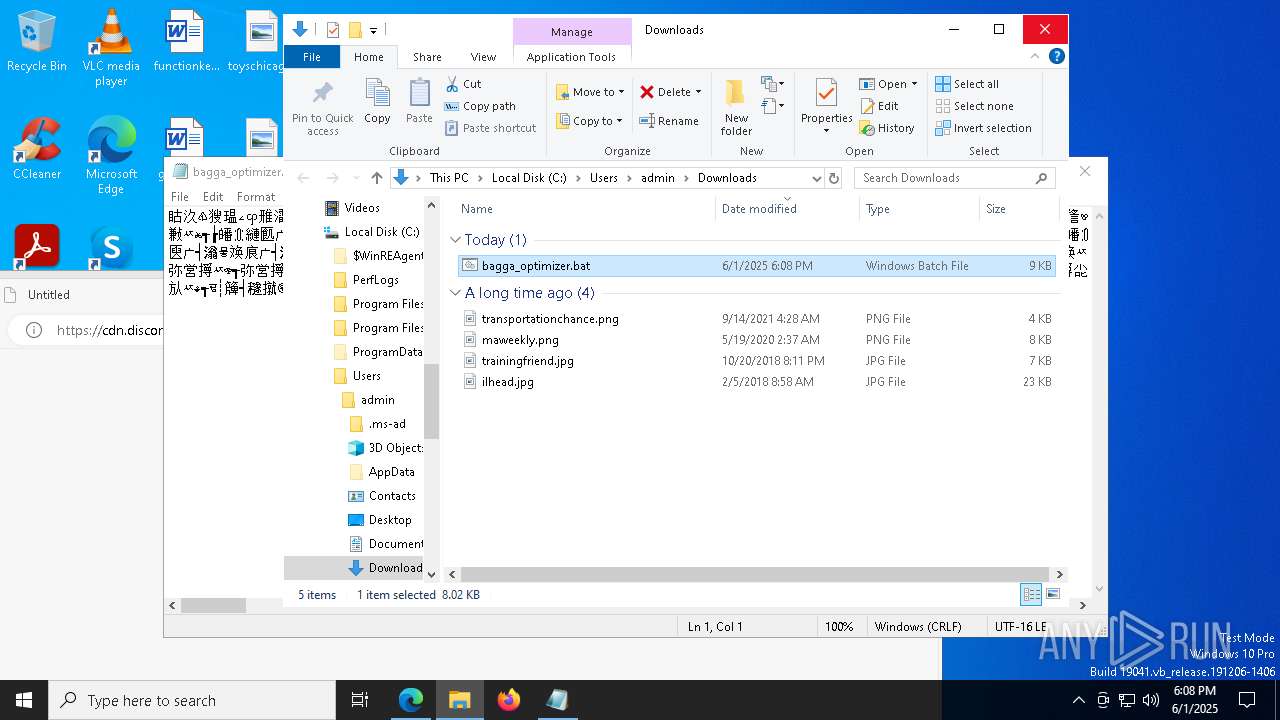Image resolution: width=1280 pixels, height=720 pixels.
Task: Collapse 'A long time ago (4)' group
Action: pyautogui.click(x=455, y=293)
